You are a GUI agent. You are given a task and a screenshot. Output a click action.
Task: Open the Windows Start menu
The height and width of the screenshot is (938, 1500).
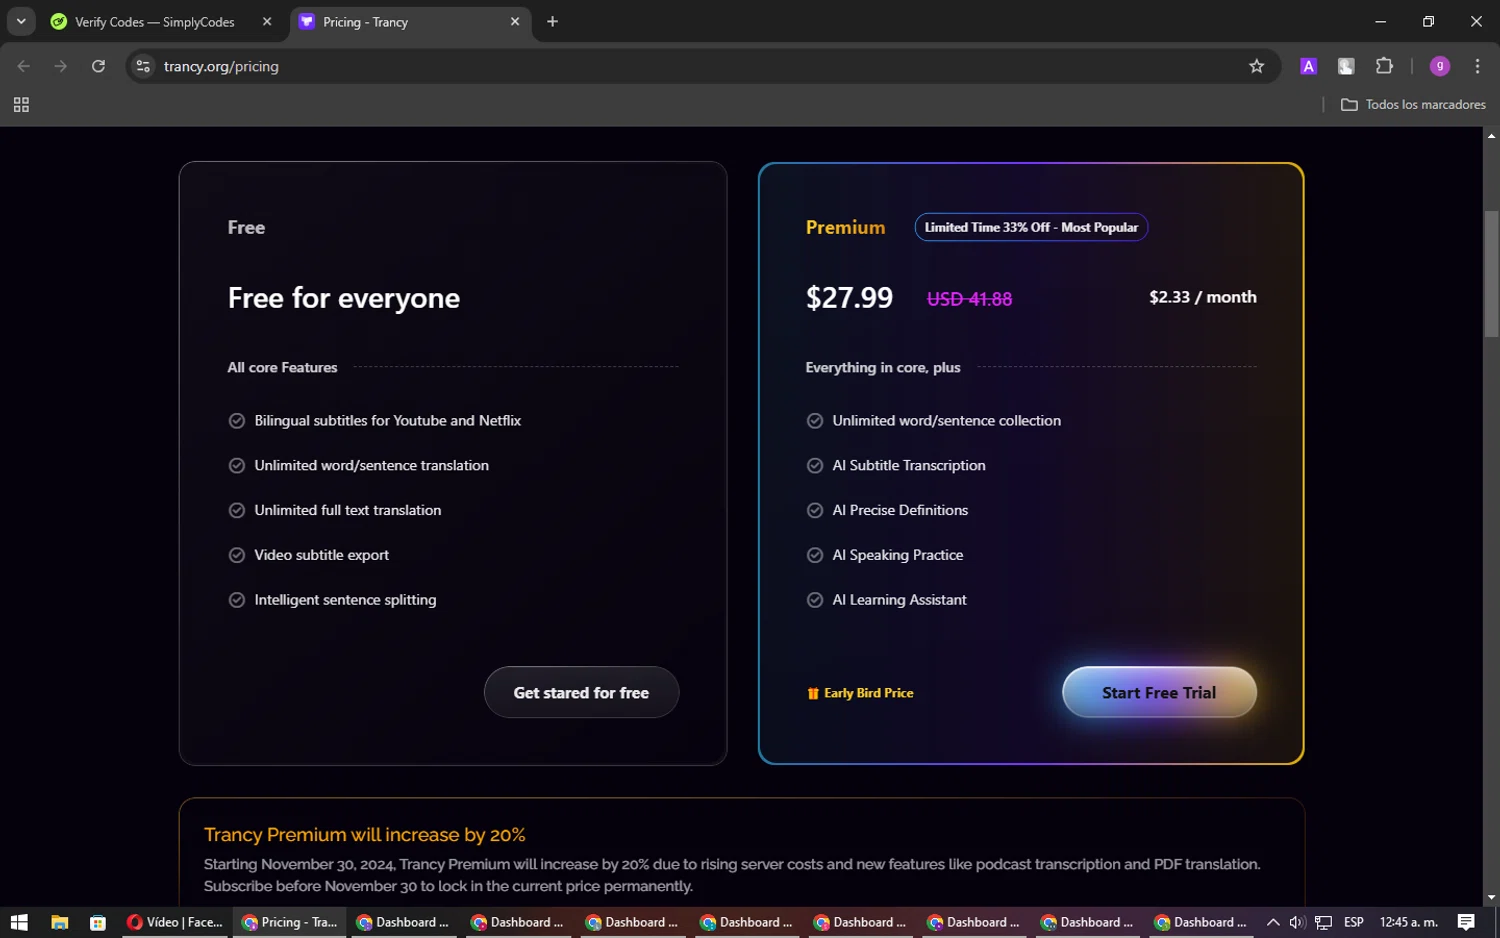pos(19,922)
